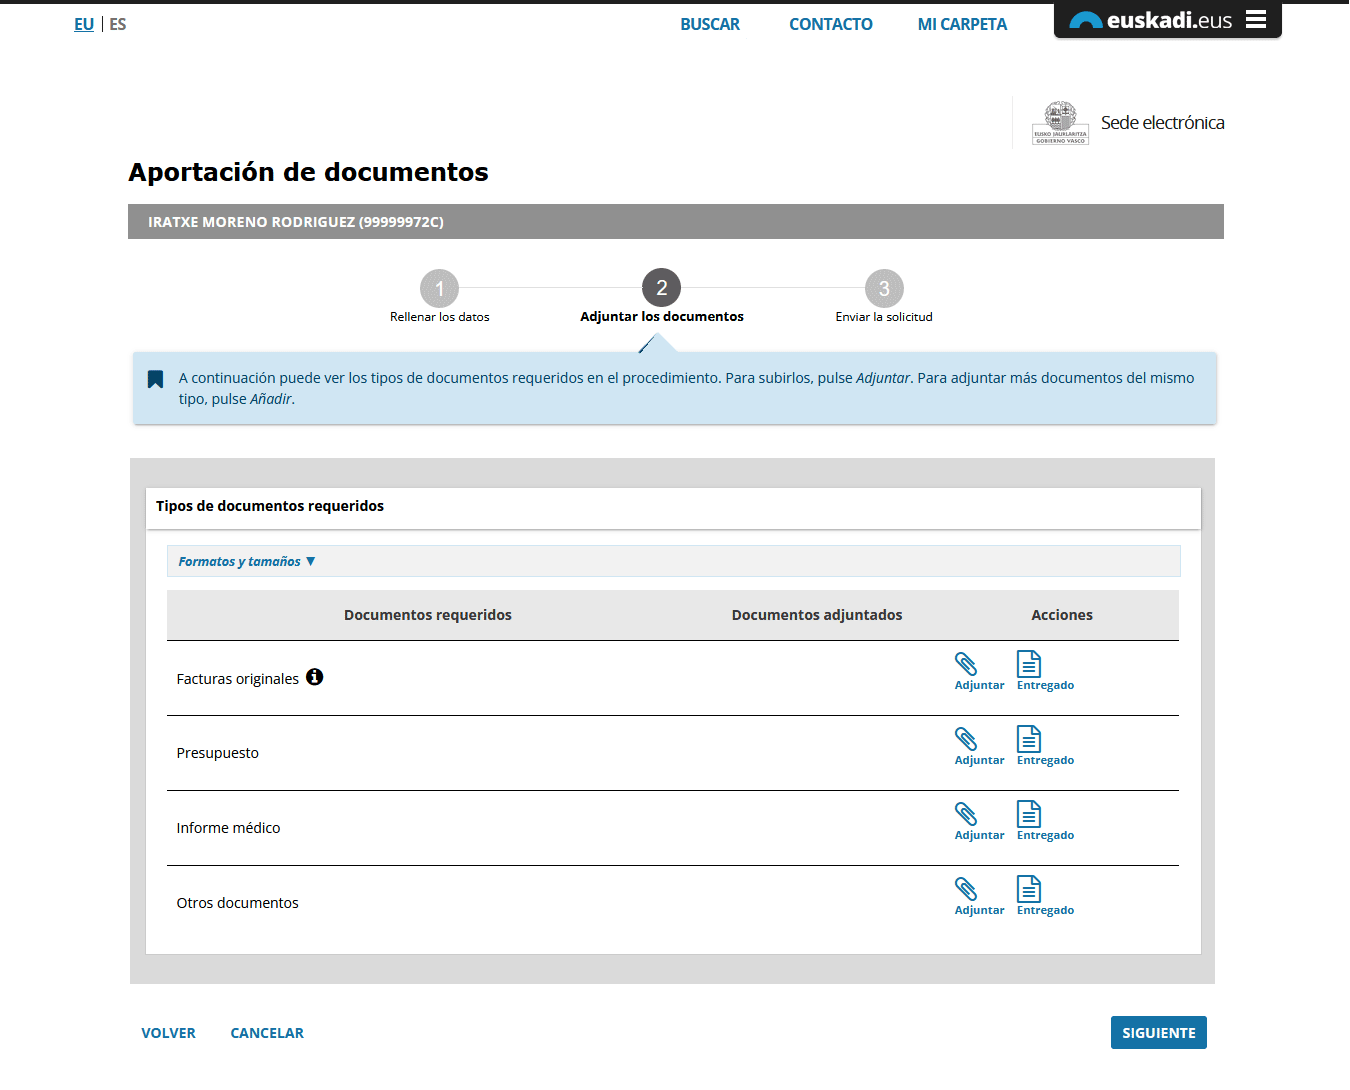Click Entregado icon for Informe médico
The image size is (1350, 1090).
tap(1029, 816)
